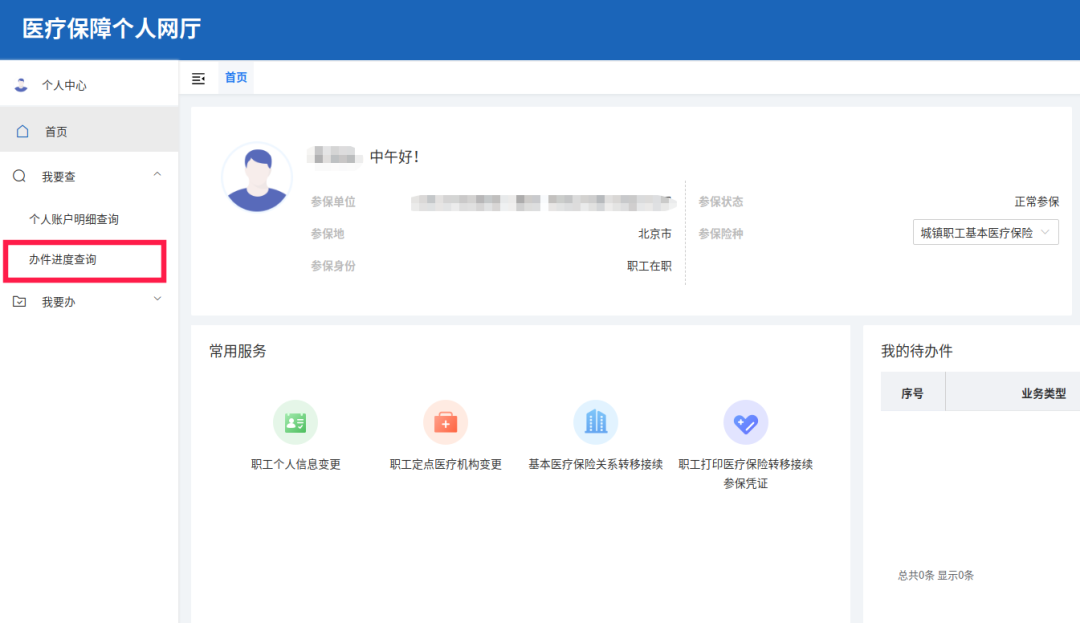
Task: Click the 基本医疗保险关系转移接续 building icon
Action: point(595,422)
